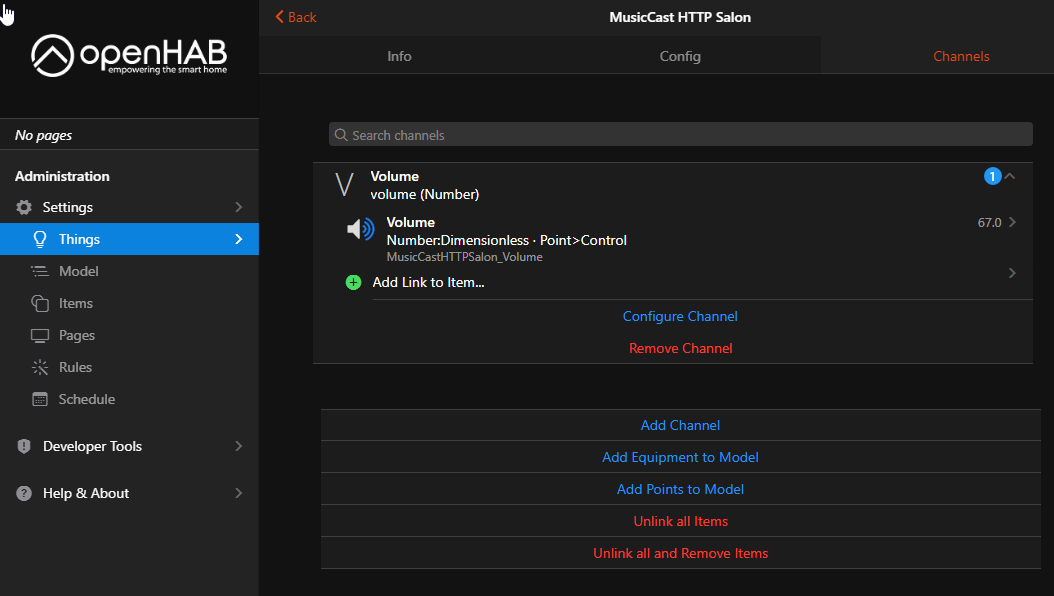The width and height of the screenshot is (1054, 596).
Task: Click the Volume speaker icon
Action: click(360, 229)
